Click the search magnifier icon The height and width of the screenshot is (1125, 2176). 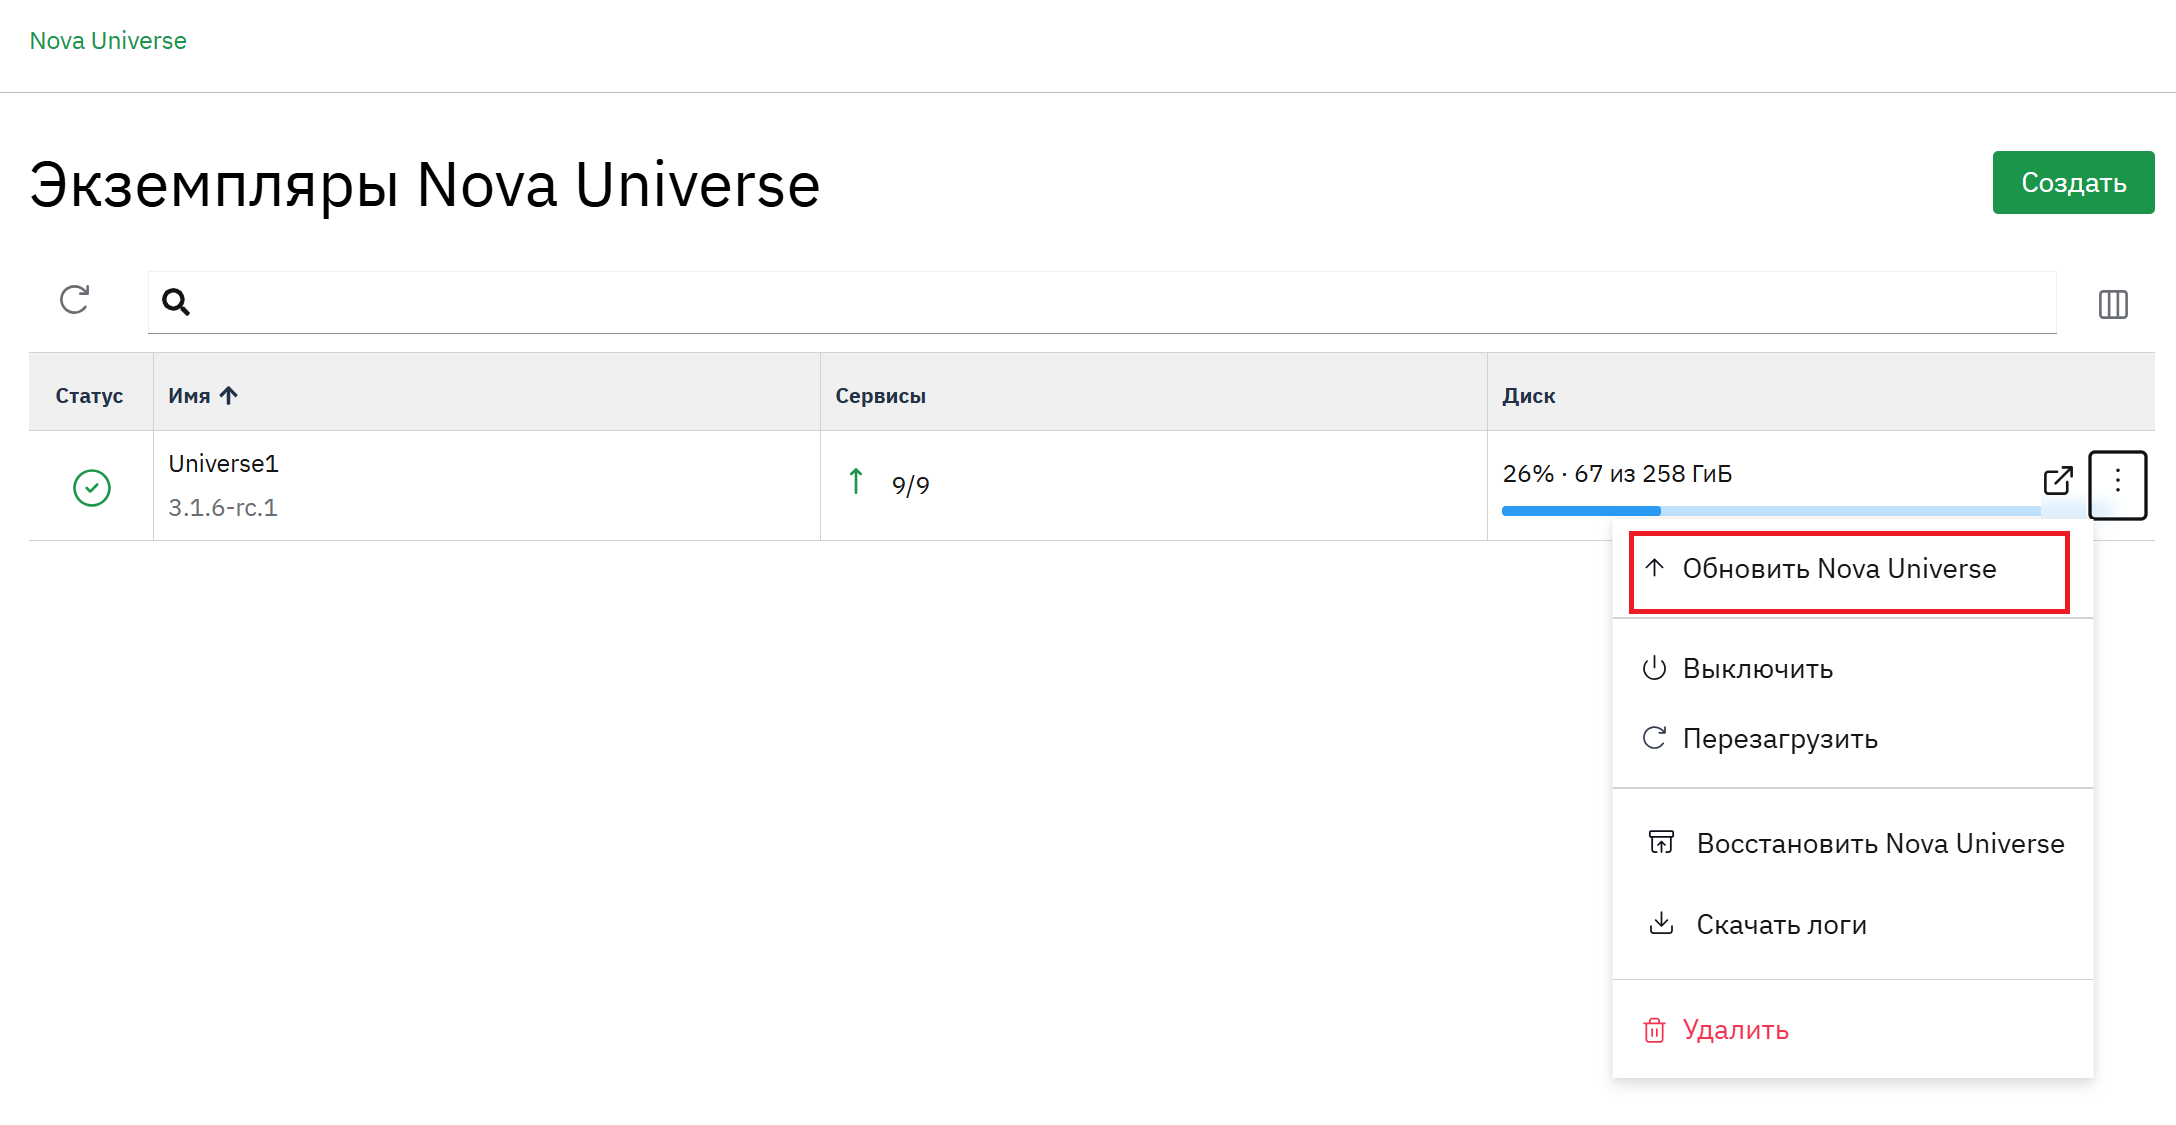point(176,302)
